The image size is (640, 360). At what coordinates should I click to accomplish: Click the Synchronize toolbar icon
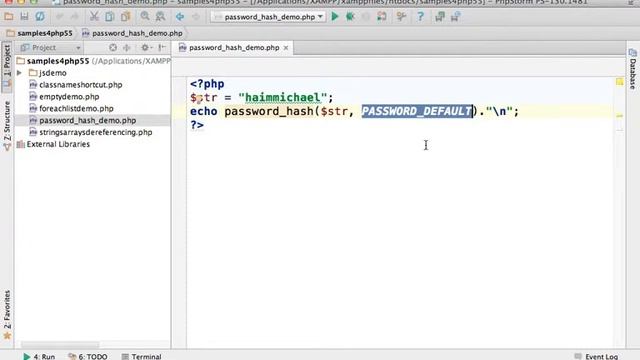[x=40, y=17]
